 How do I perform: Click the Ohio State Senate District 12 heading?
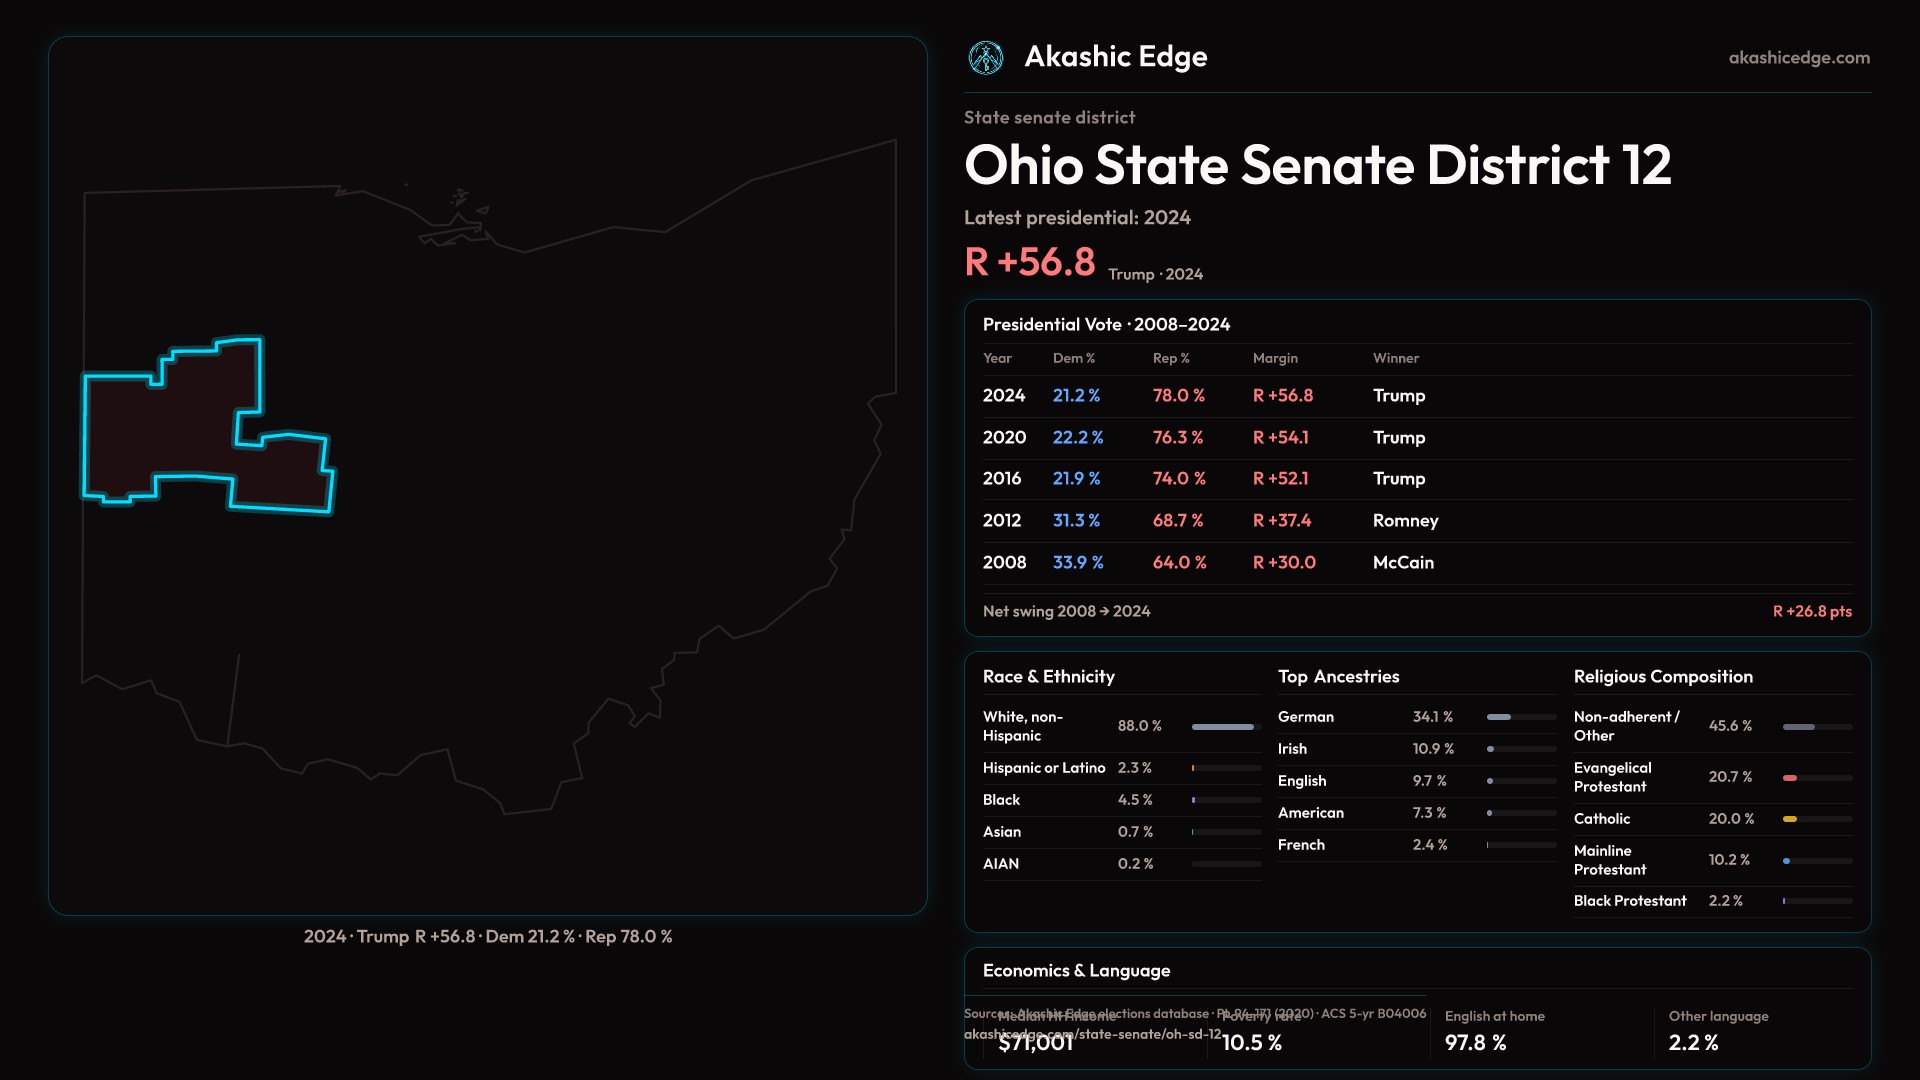coord(1317,165)
